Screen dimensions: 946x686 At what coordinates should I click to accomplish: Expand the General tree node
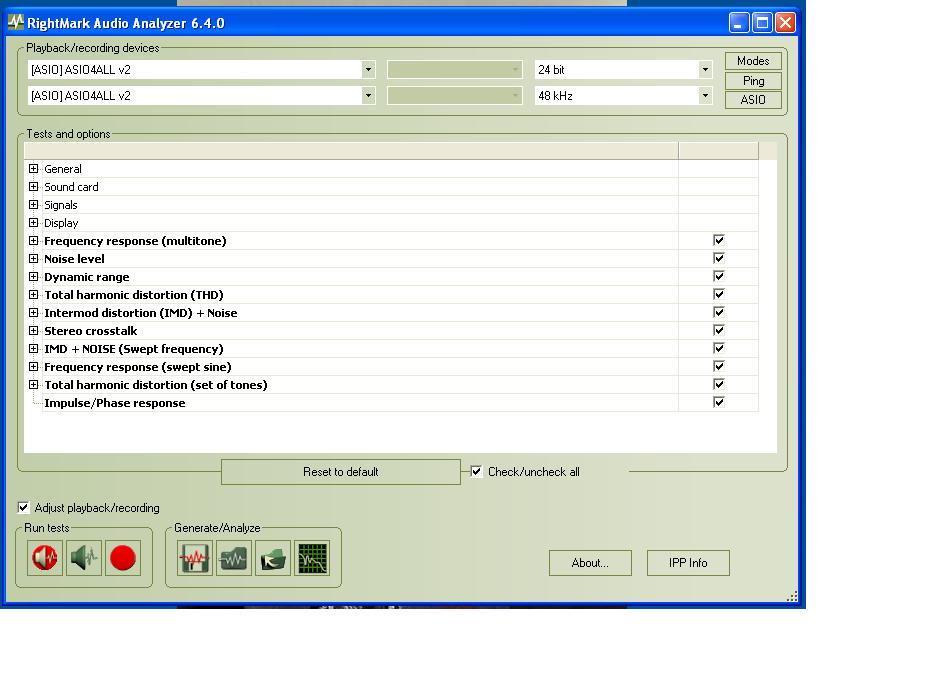[34, 169]
